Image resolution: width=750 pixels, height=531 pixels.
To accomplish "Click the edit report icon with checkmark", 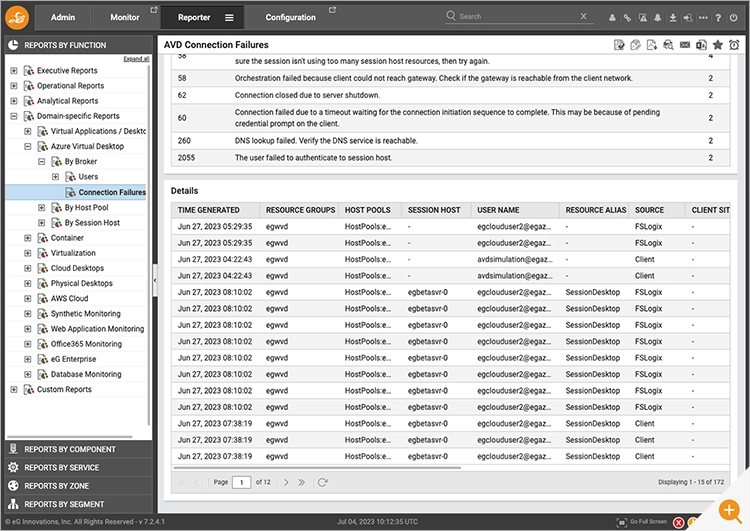I will point(619,44).
